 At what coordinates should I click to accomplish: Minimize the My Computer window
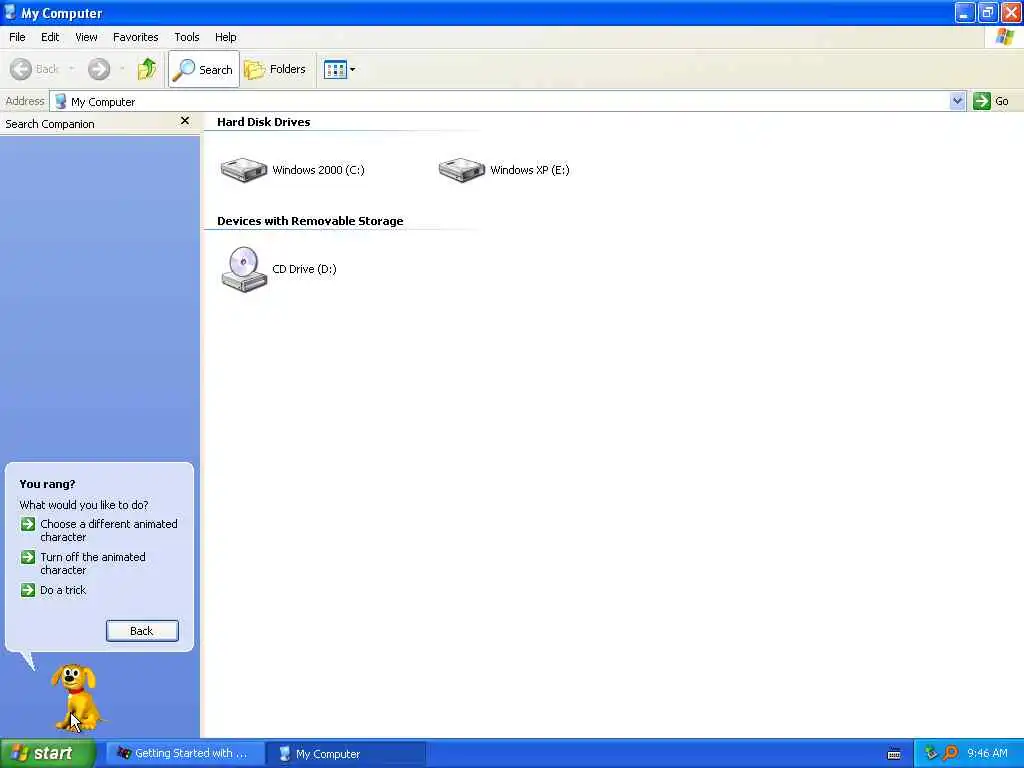tap(965, 12)
